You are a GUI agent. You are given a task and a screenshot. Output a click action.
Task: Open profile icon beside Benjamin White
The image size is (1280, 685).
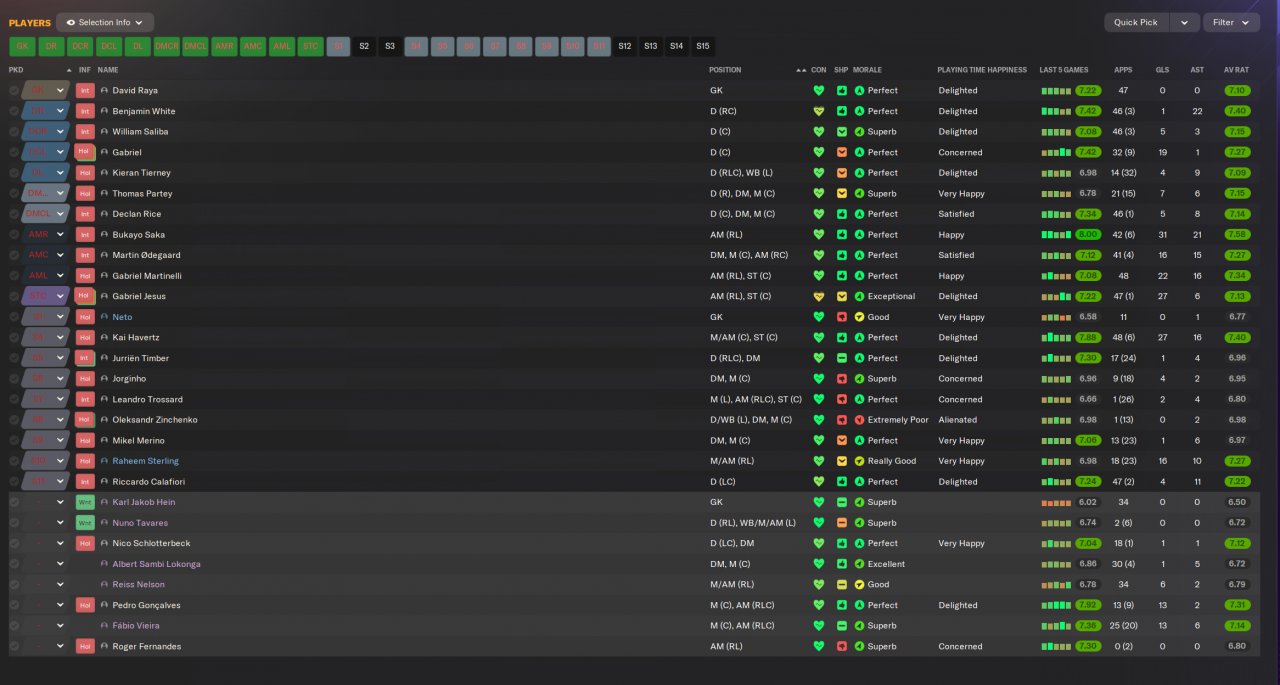104,111
